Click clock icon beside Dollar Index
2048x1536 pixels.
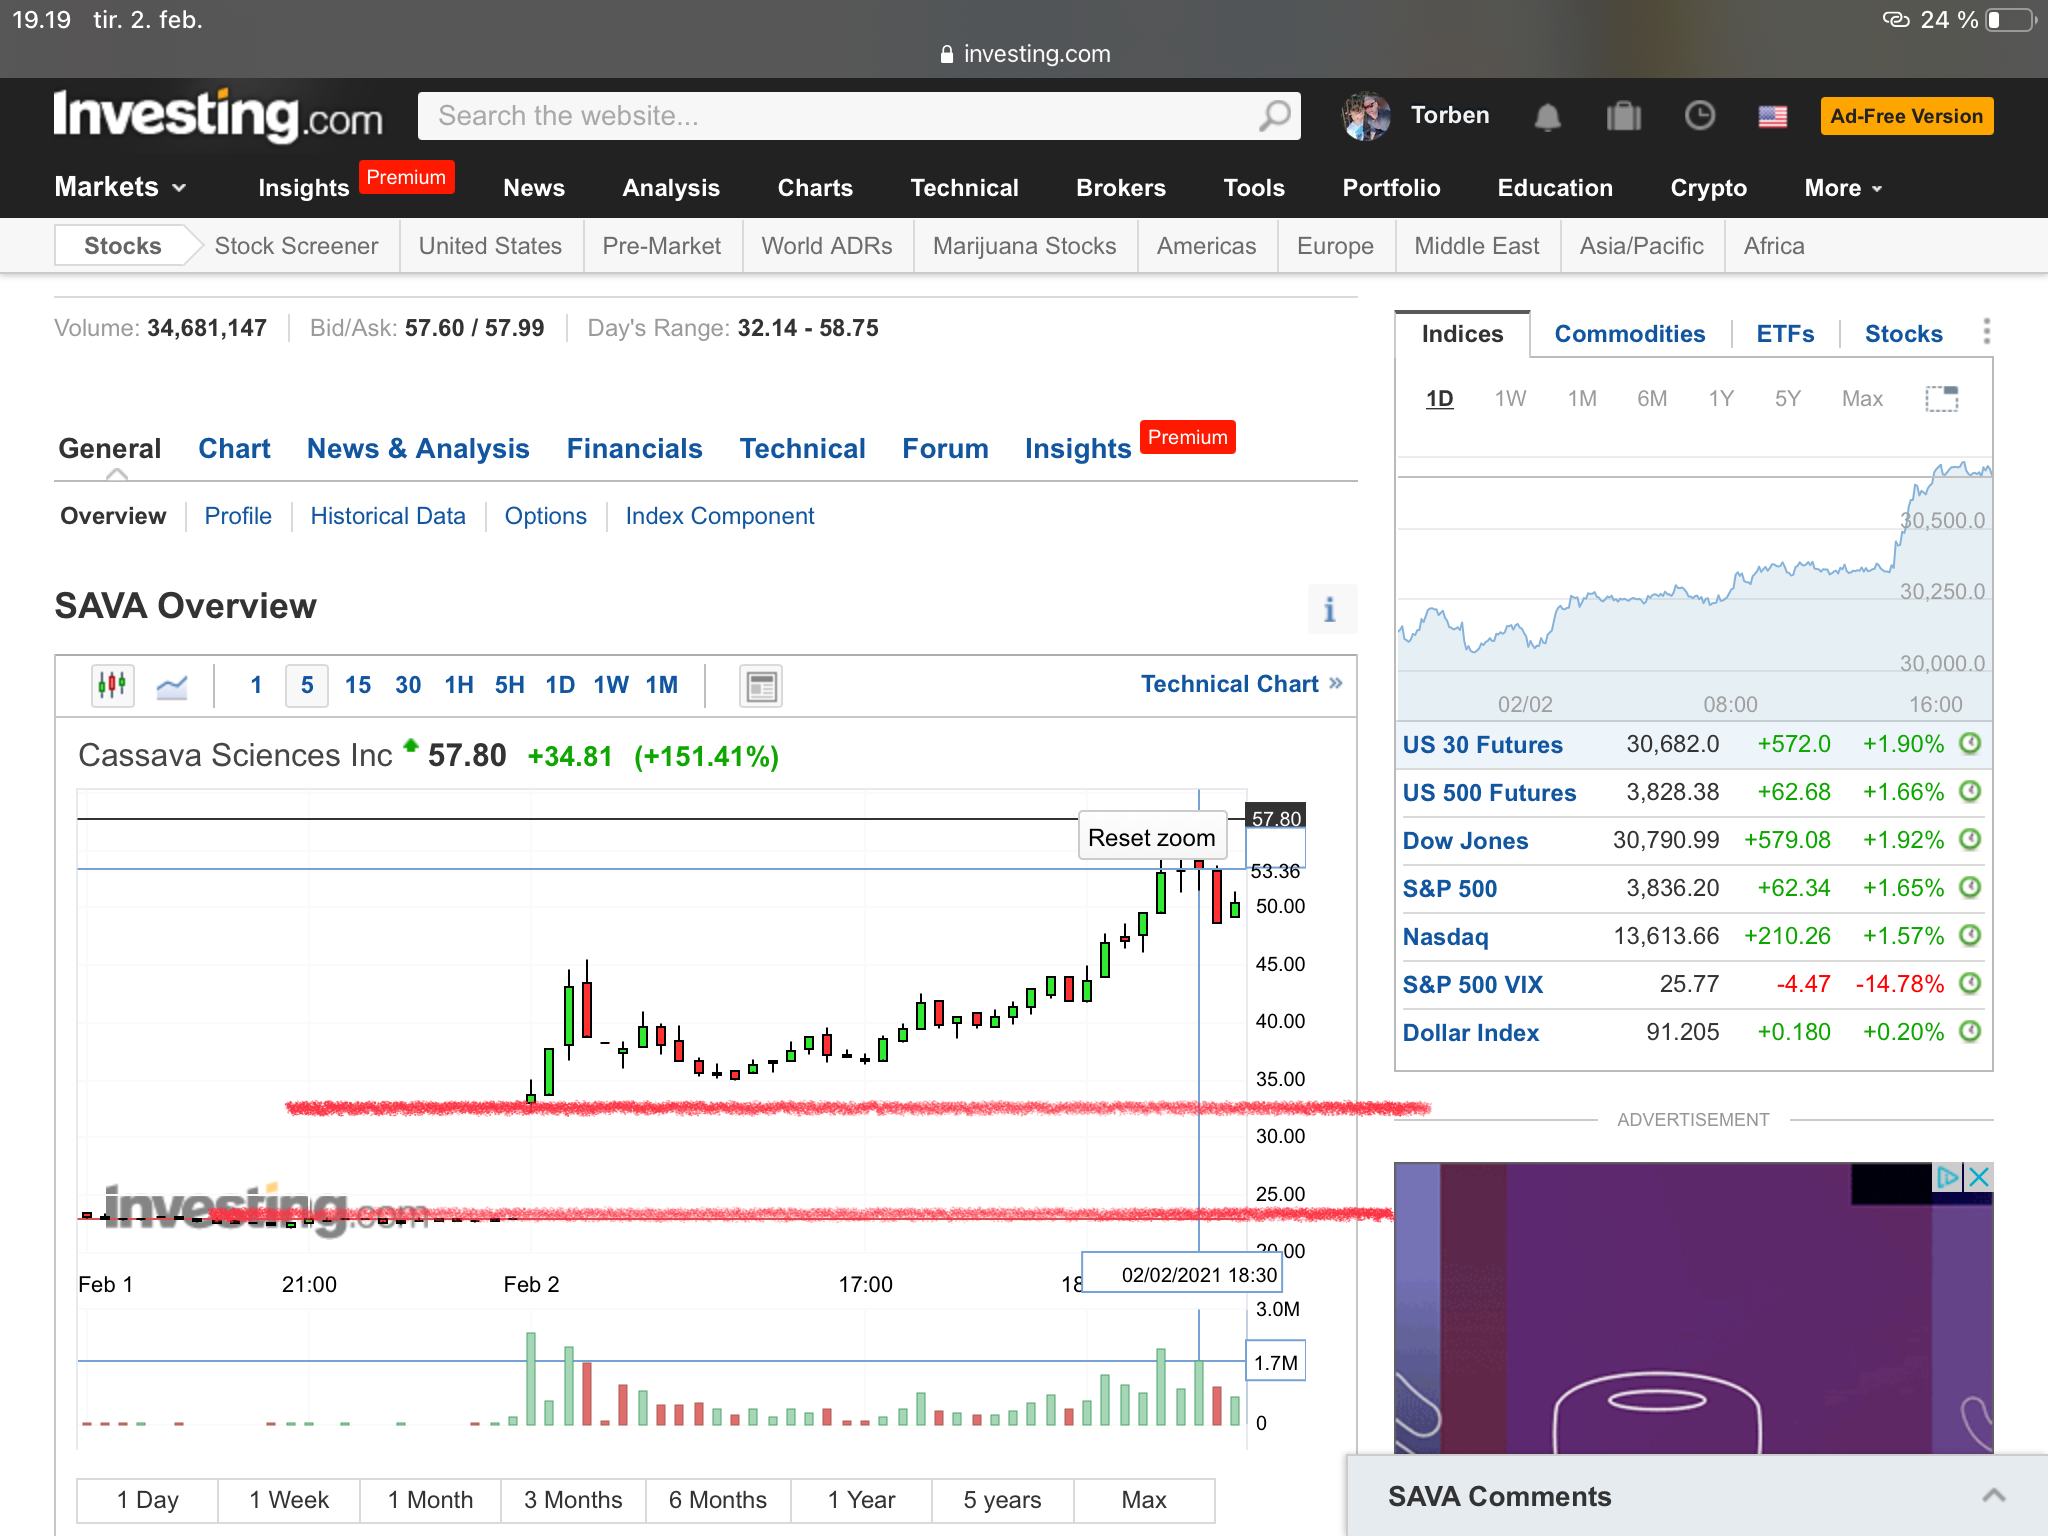coord(1970,1032)
